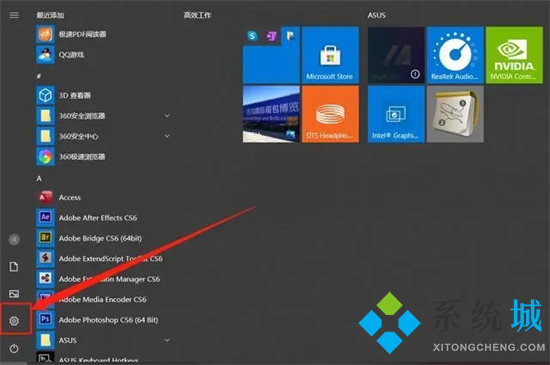Open the photo thumbnail tile
Screen dimensions: 550x365
point(271,114)
